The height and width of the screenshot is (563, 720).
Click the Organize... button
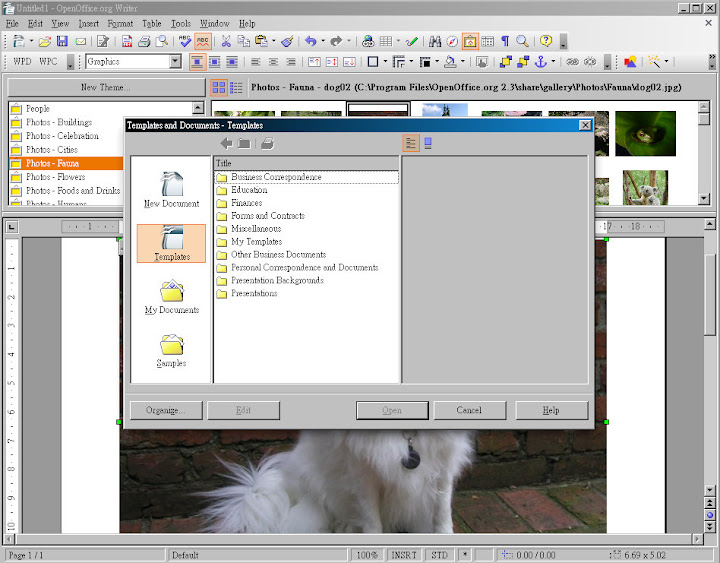166,410
